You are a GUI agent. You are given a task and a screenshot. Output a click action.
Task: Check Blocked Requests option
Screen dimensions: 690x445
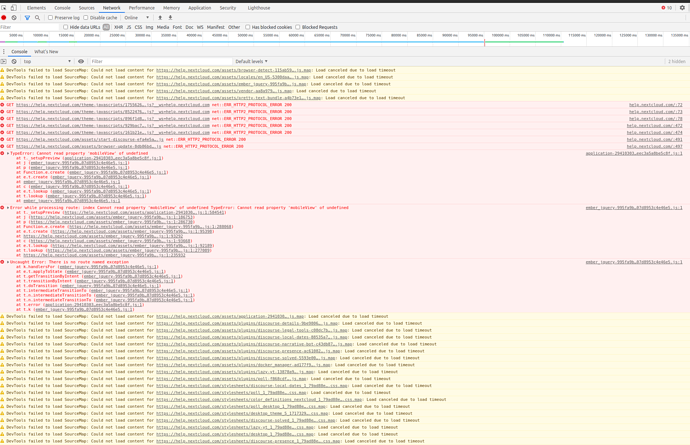(298, 27)
